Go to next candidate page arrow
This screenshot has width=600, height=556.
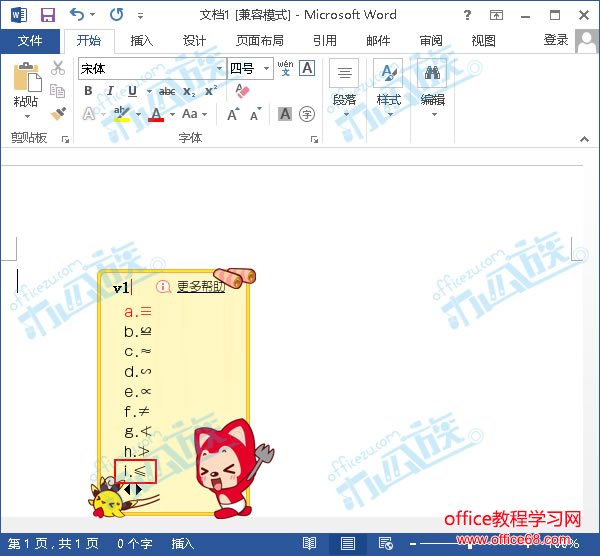(139, 489)
